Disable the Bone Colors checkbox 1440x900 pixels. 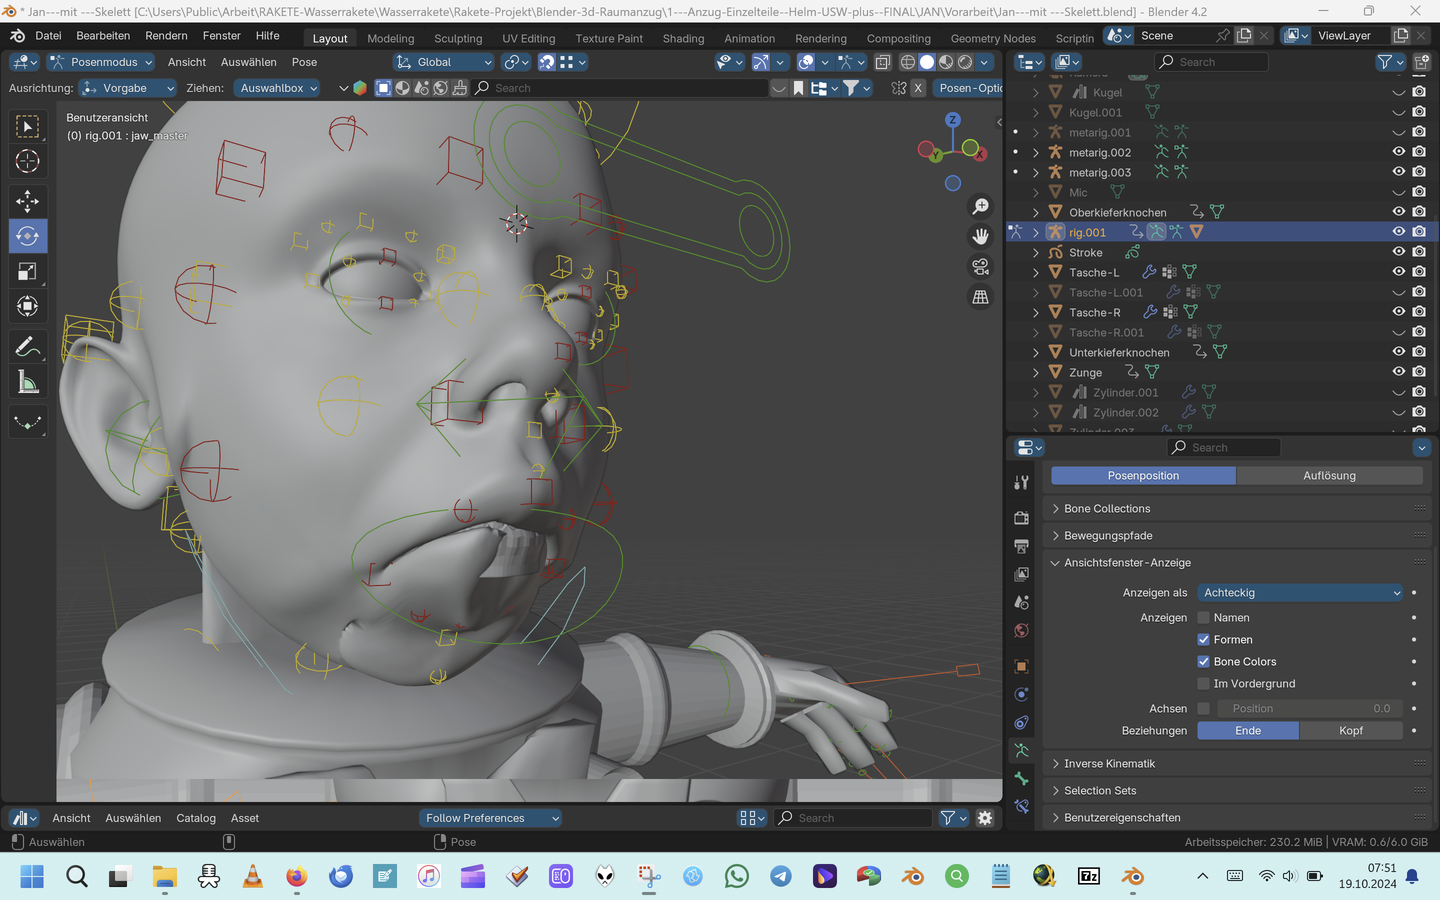tap(1204, 662)
